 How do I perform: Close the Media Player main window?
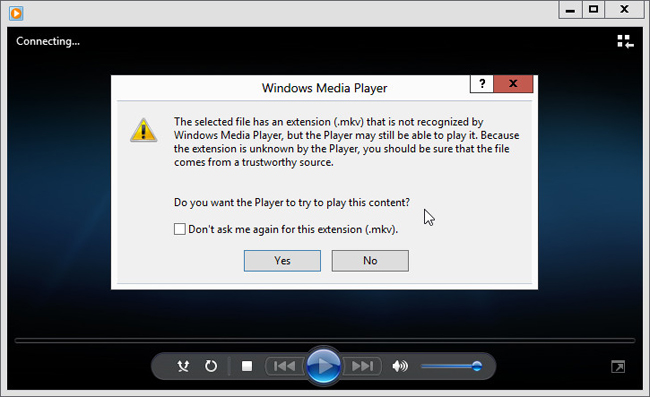coord(624,10)
